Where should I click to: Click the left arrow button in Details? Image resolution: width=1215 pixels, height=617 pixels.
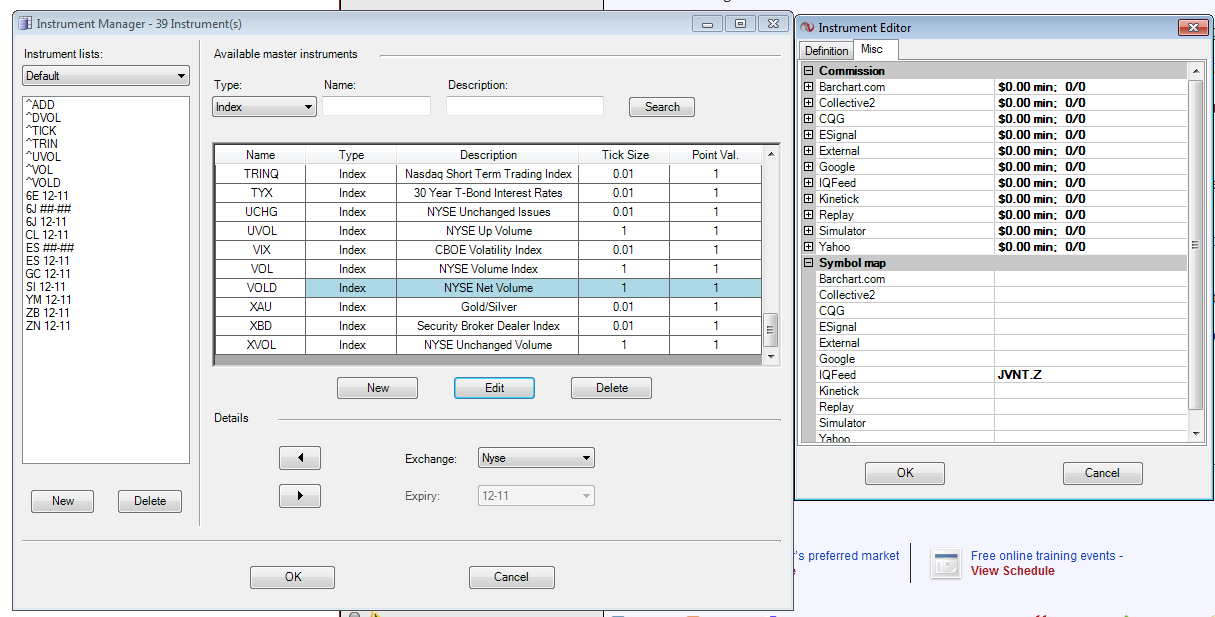tap(300, 458)
